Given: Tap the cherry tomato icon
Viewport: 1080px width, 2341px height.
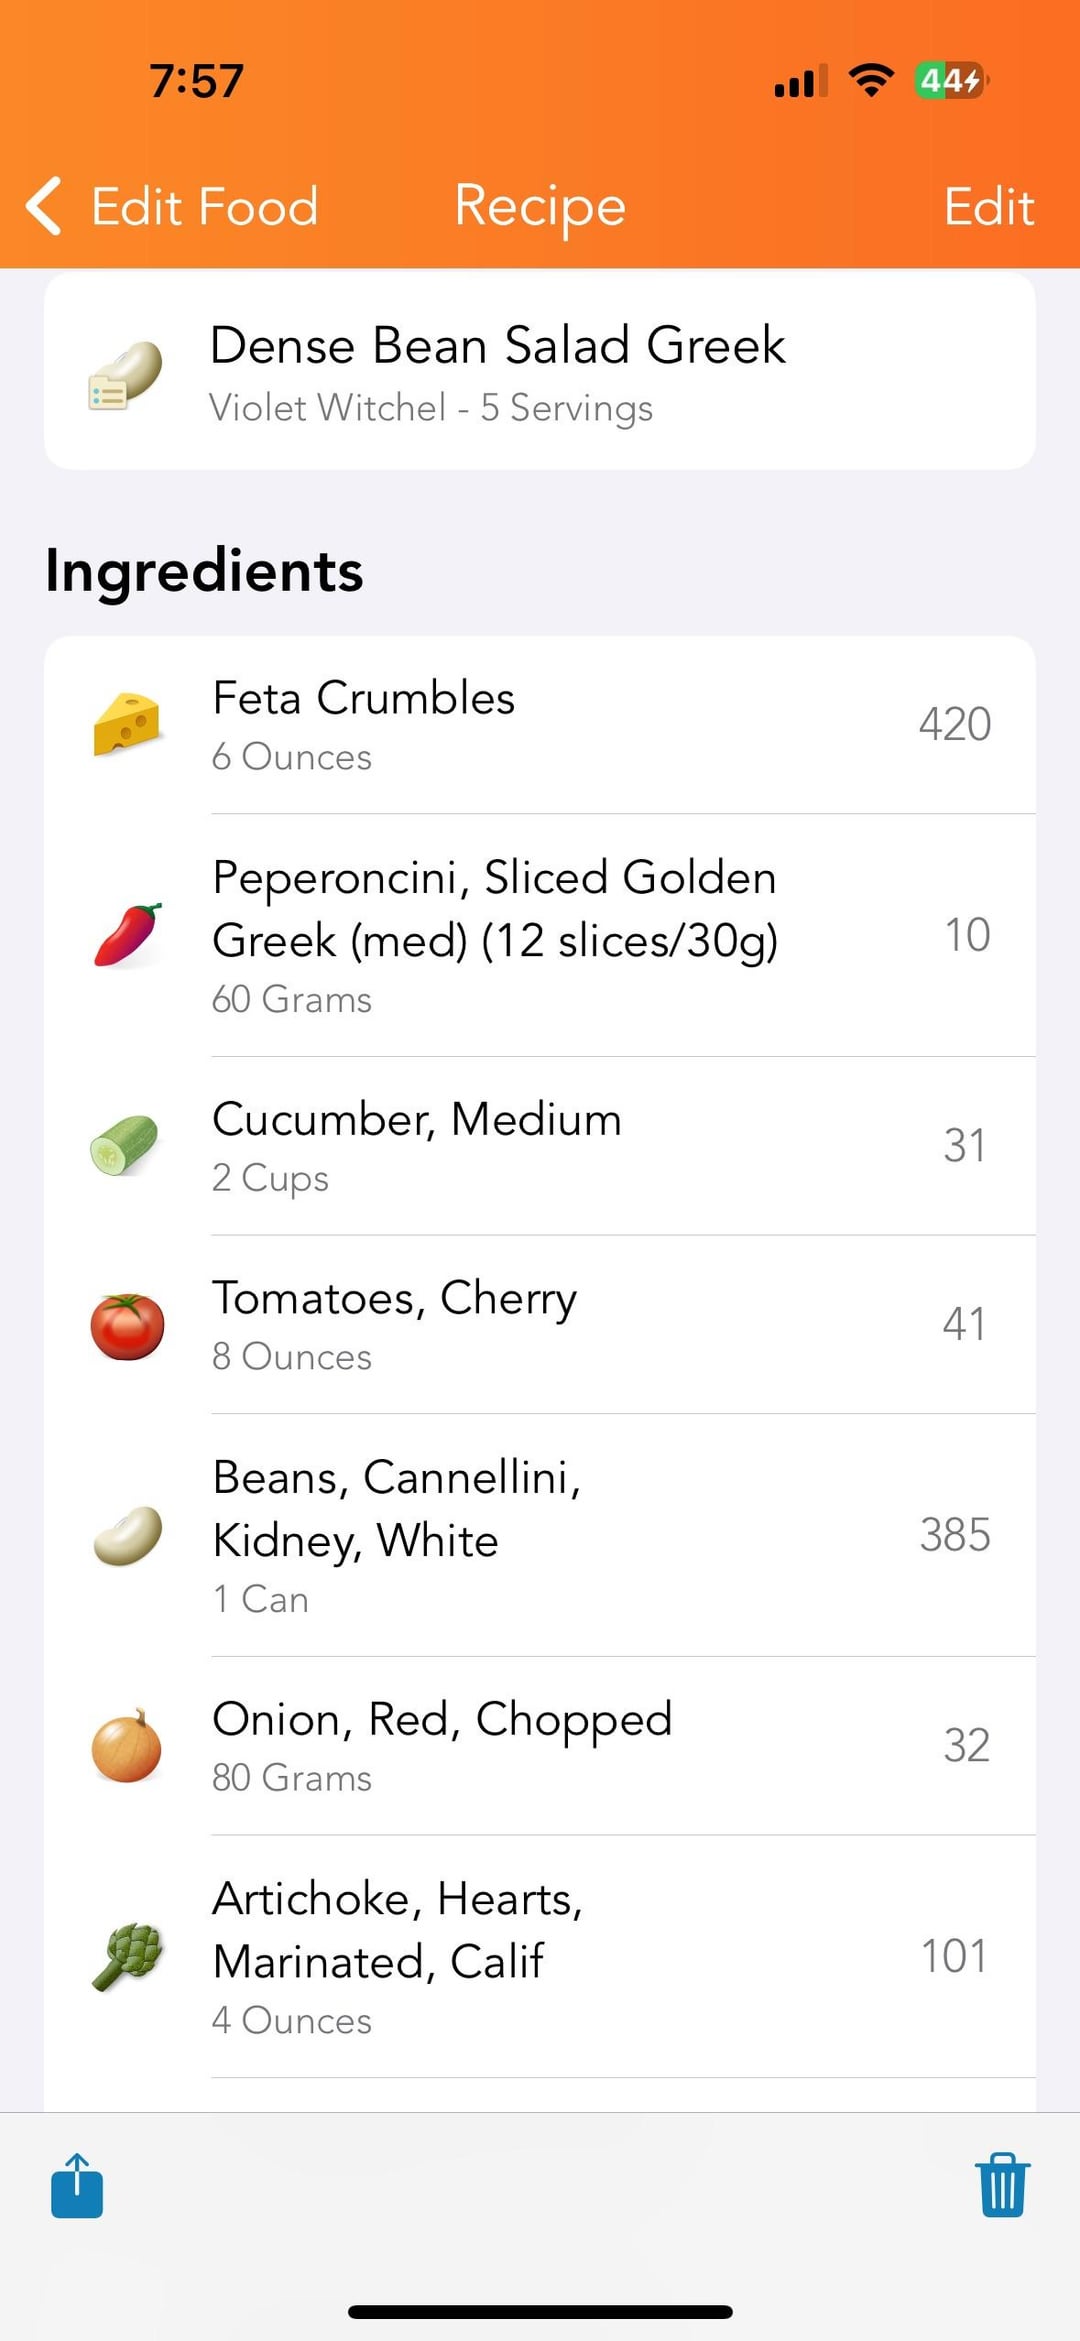Looking at the screenshot, I should [127, 1325].
